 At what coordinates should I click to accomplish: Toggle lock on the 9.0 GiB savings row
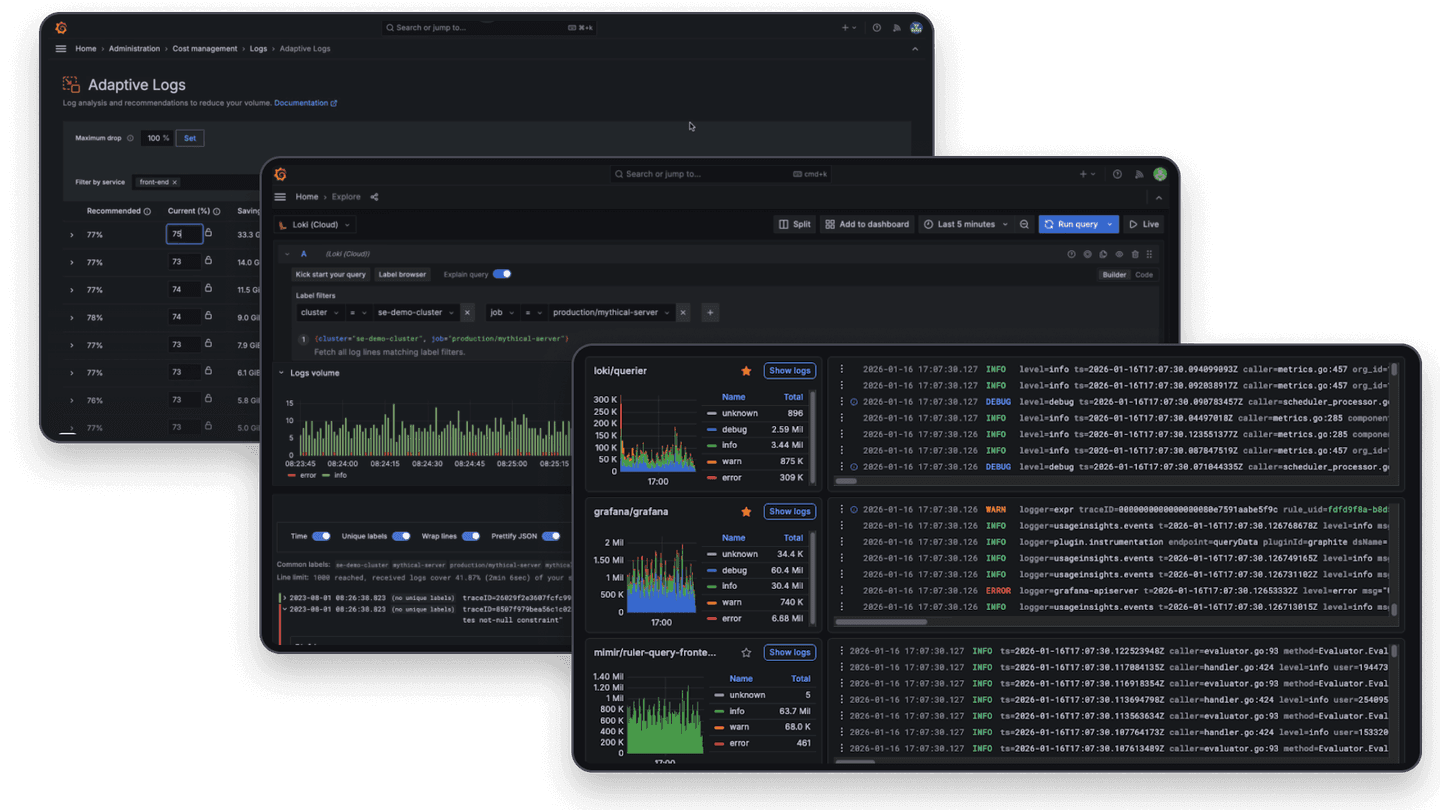pyautogui.click(x=208, y=315)
